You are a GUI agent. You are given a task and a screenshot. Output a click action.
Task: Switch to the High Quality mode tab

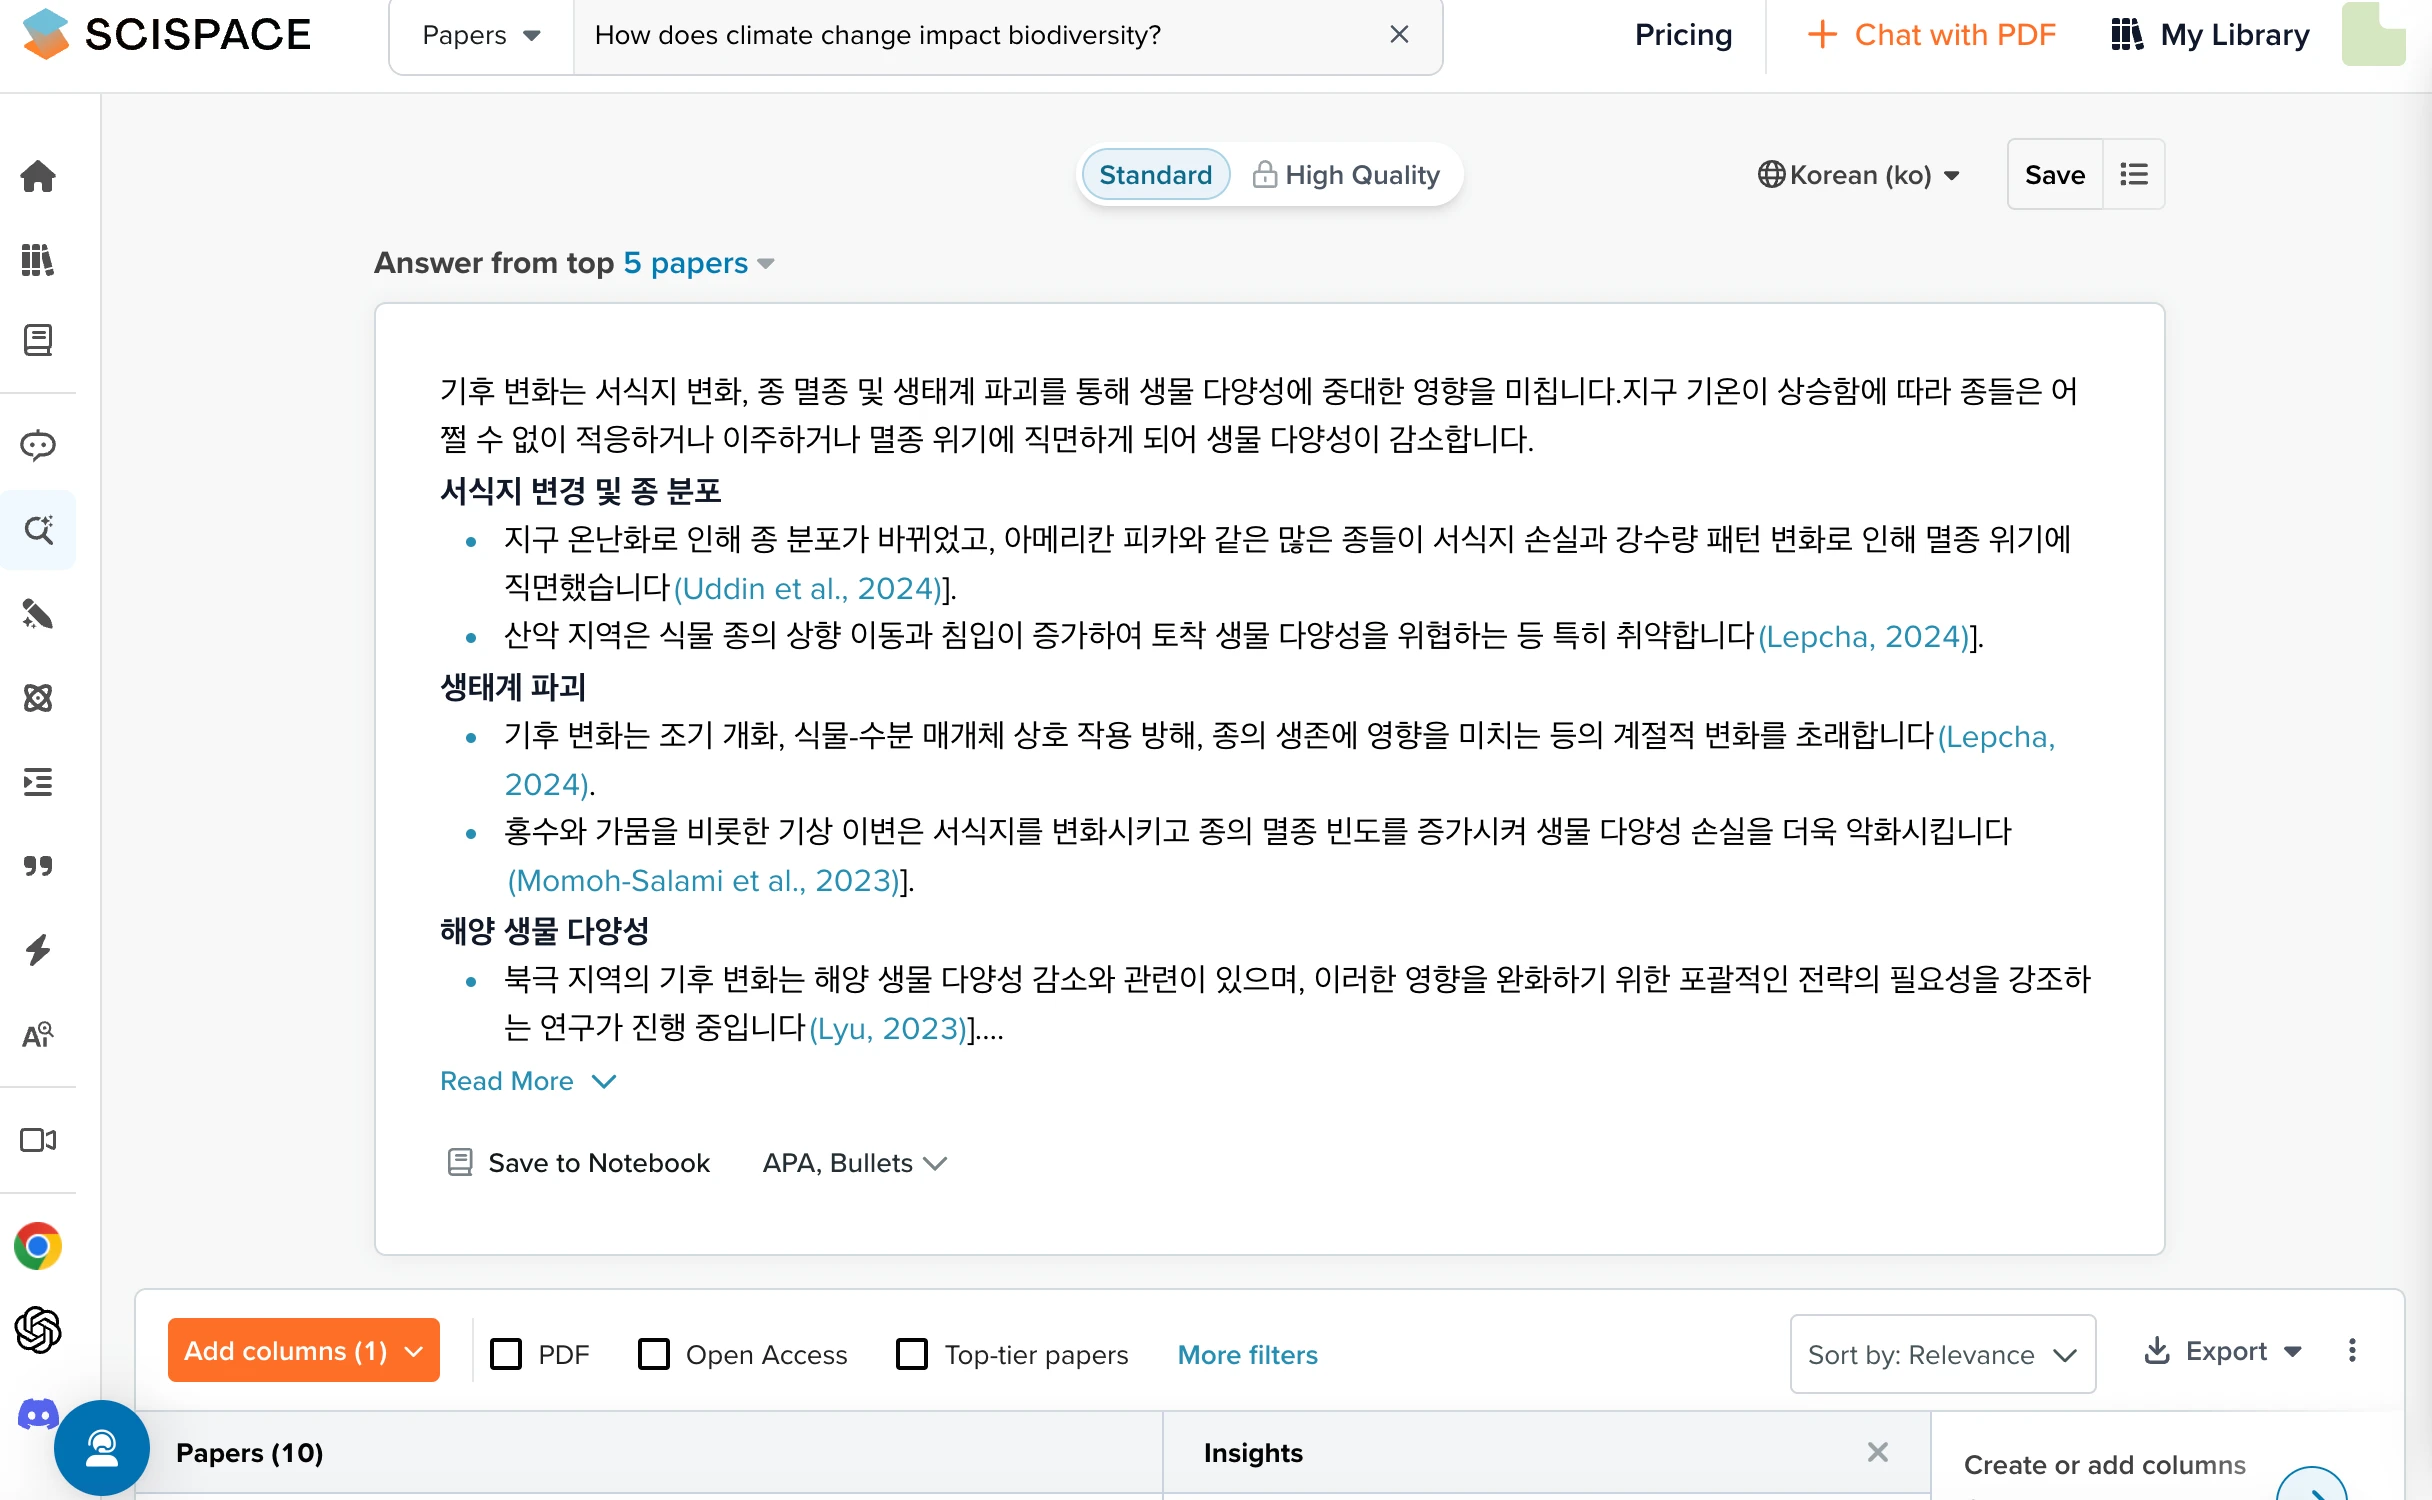click(x=1346, y=175)
